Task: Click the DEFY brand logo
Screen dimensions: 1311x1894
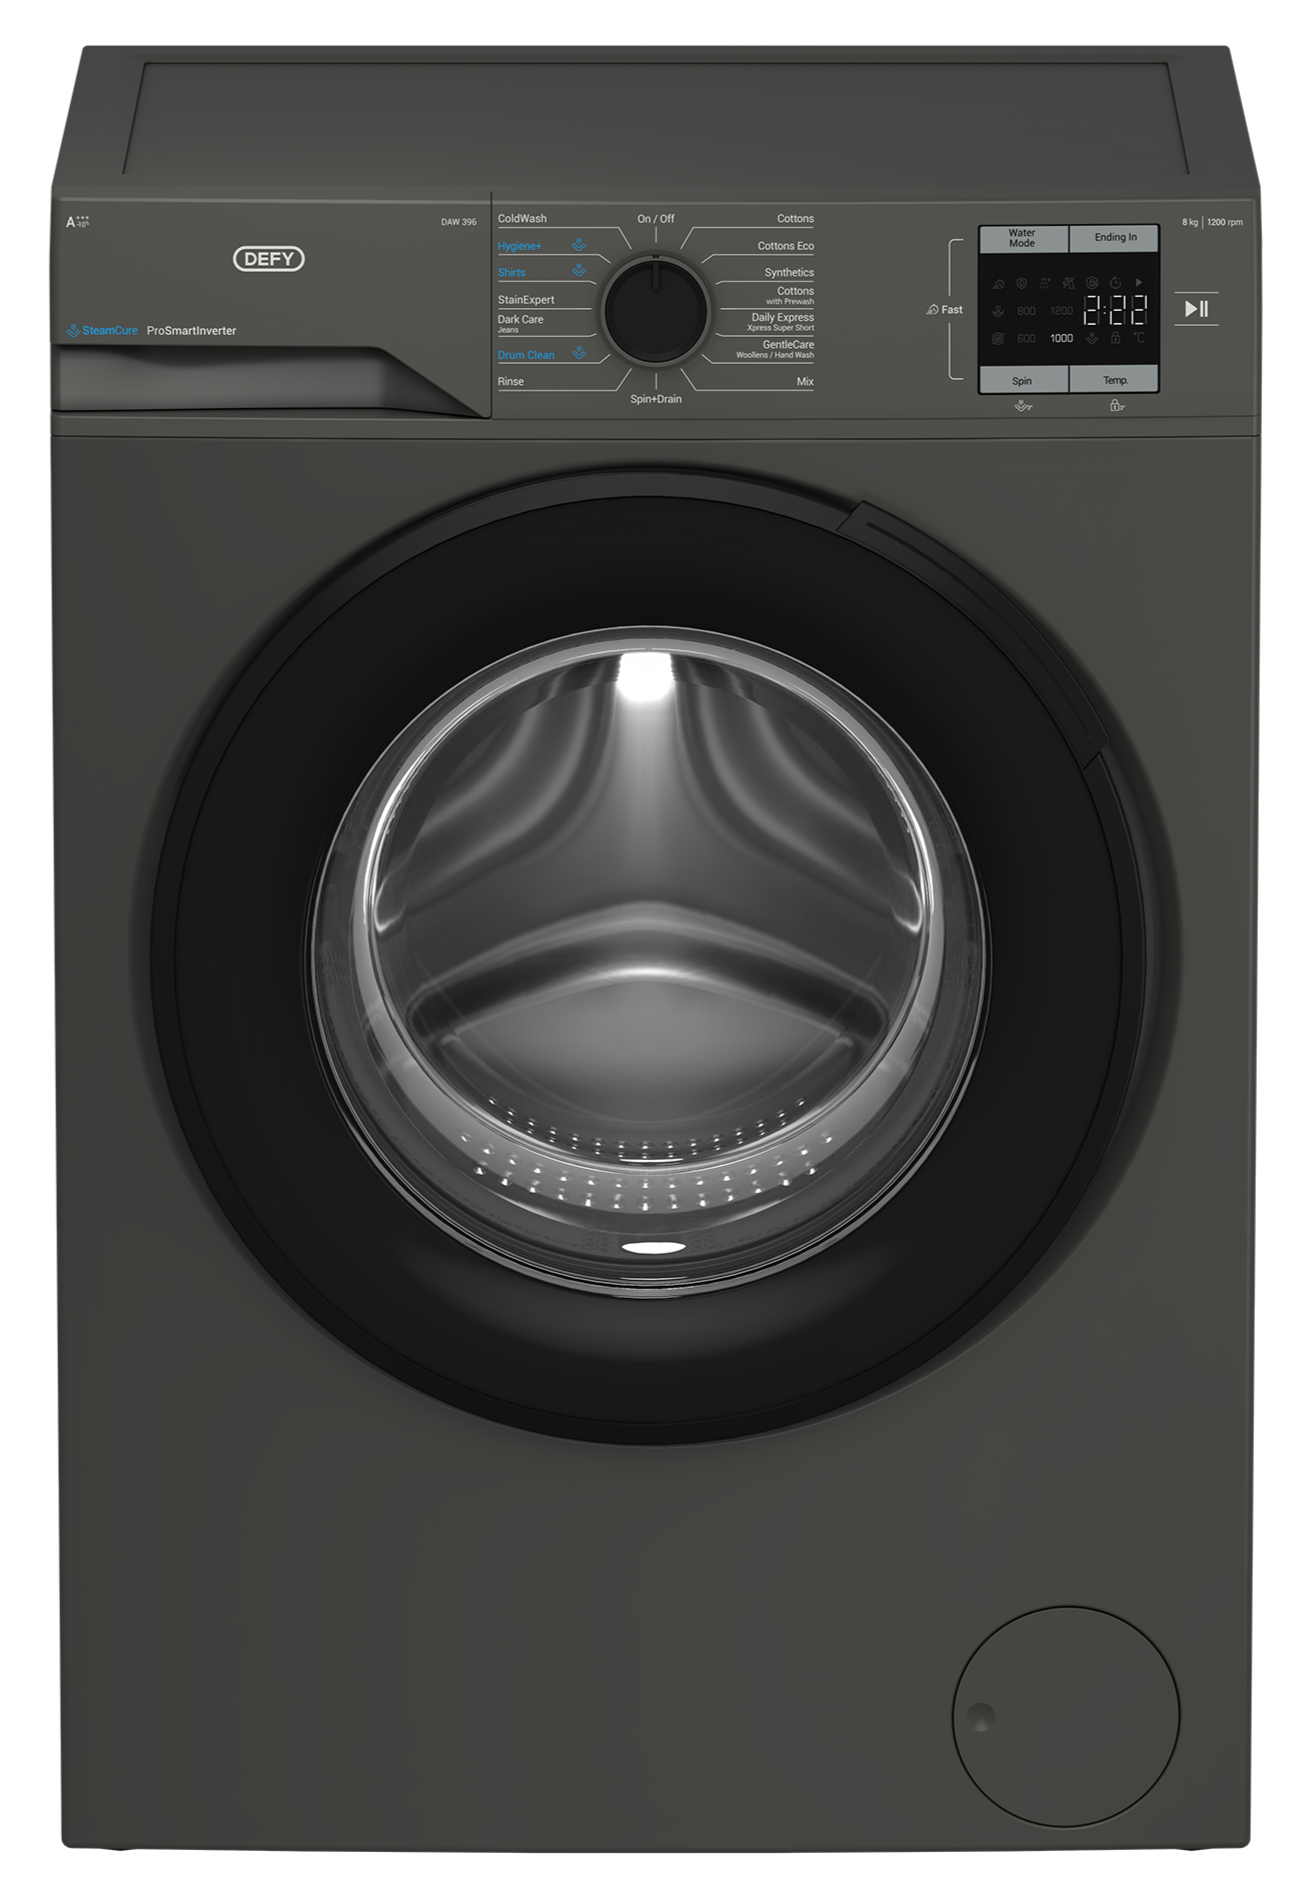Action: click(x=268, y=259)
